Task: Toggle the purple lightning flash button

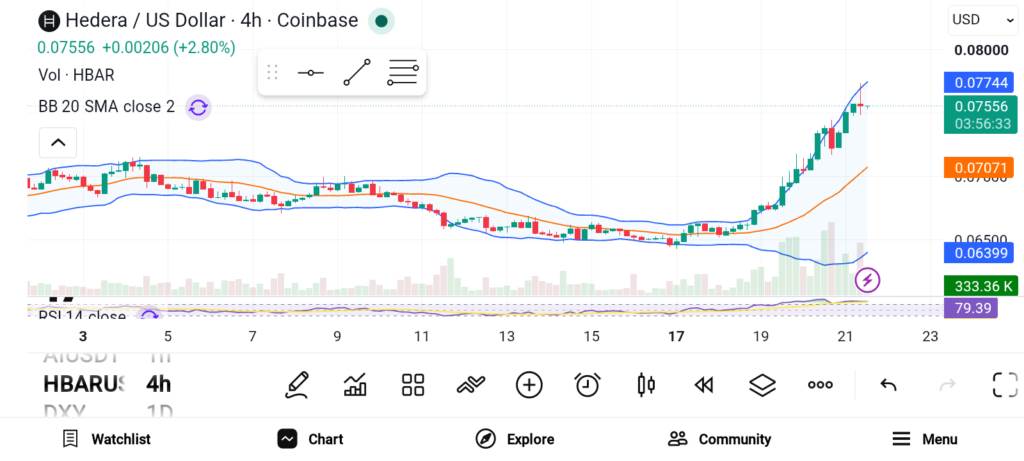Action: tap(867, 280)
